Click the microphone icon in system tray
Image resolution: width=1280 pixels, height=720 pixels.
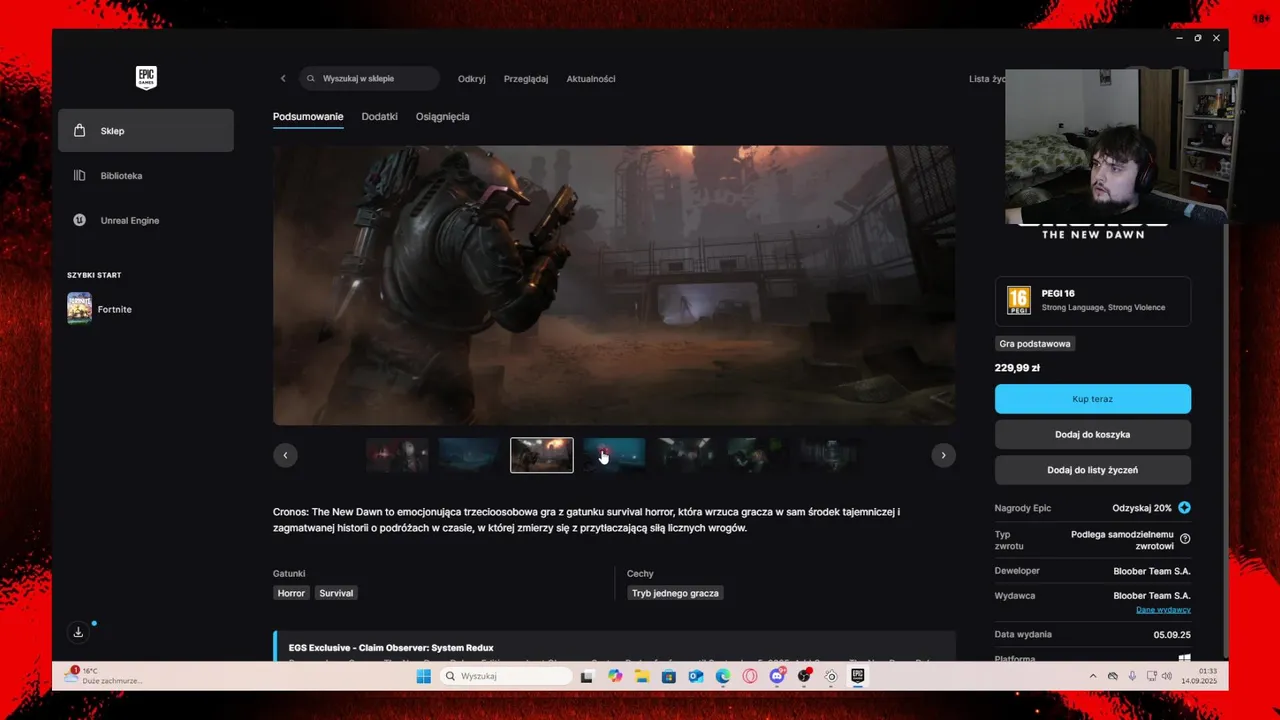click(1132, 676)
